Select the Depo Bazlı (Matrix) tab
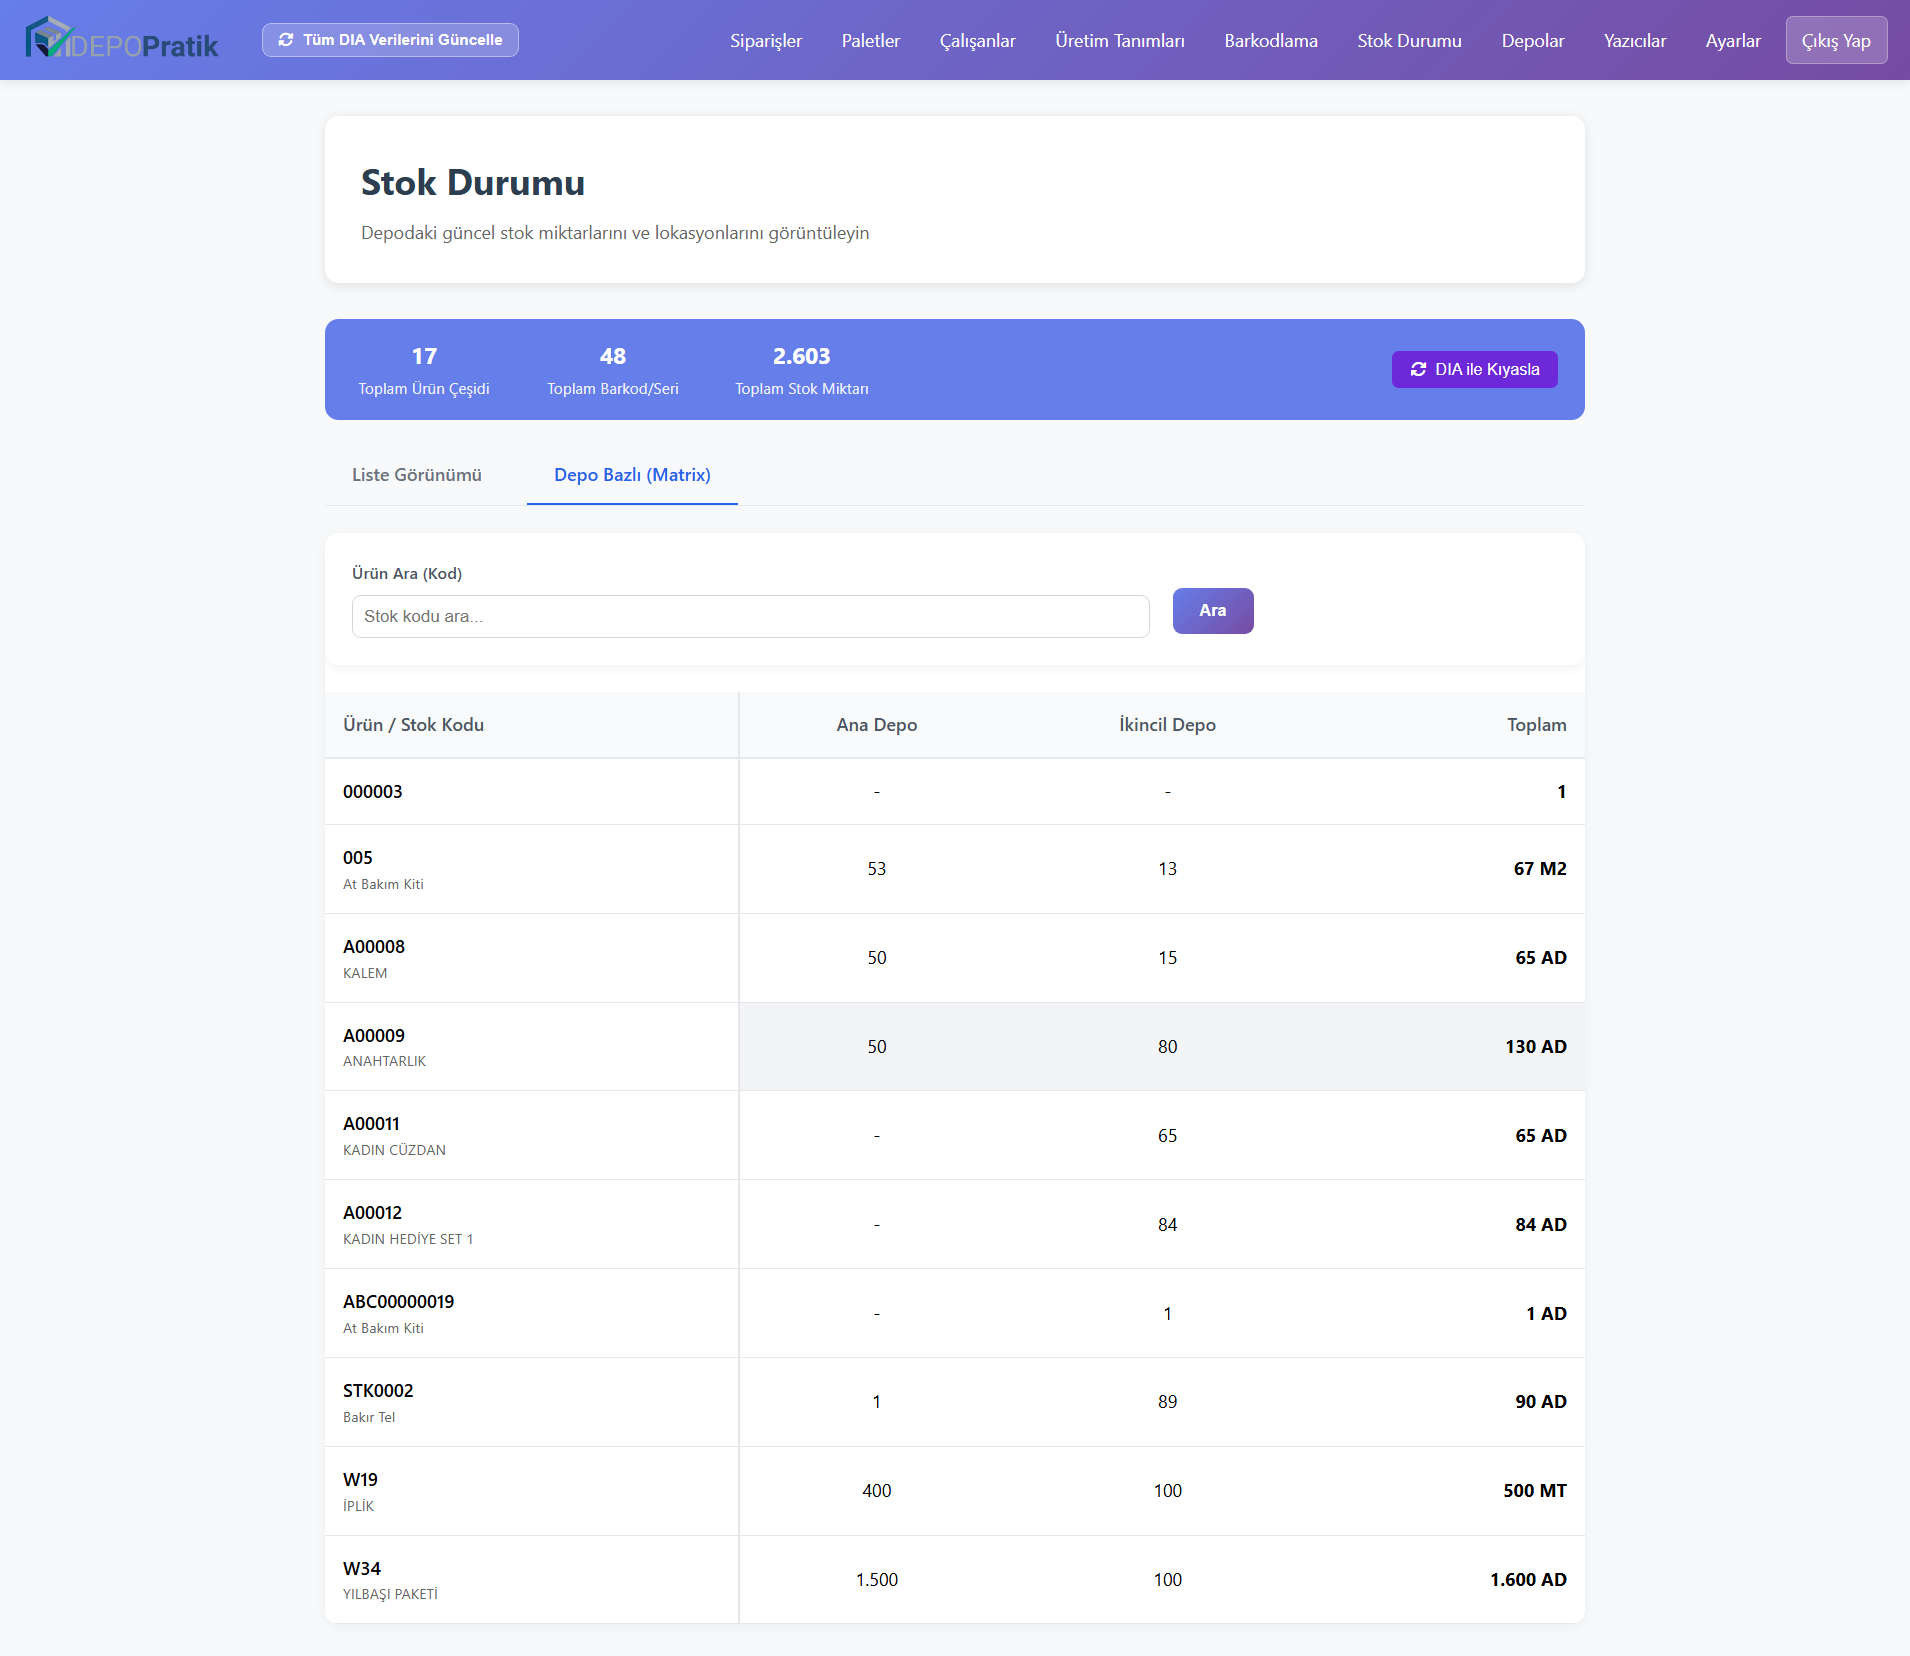1910x1656 pixels. click(632, 475)
